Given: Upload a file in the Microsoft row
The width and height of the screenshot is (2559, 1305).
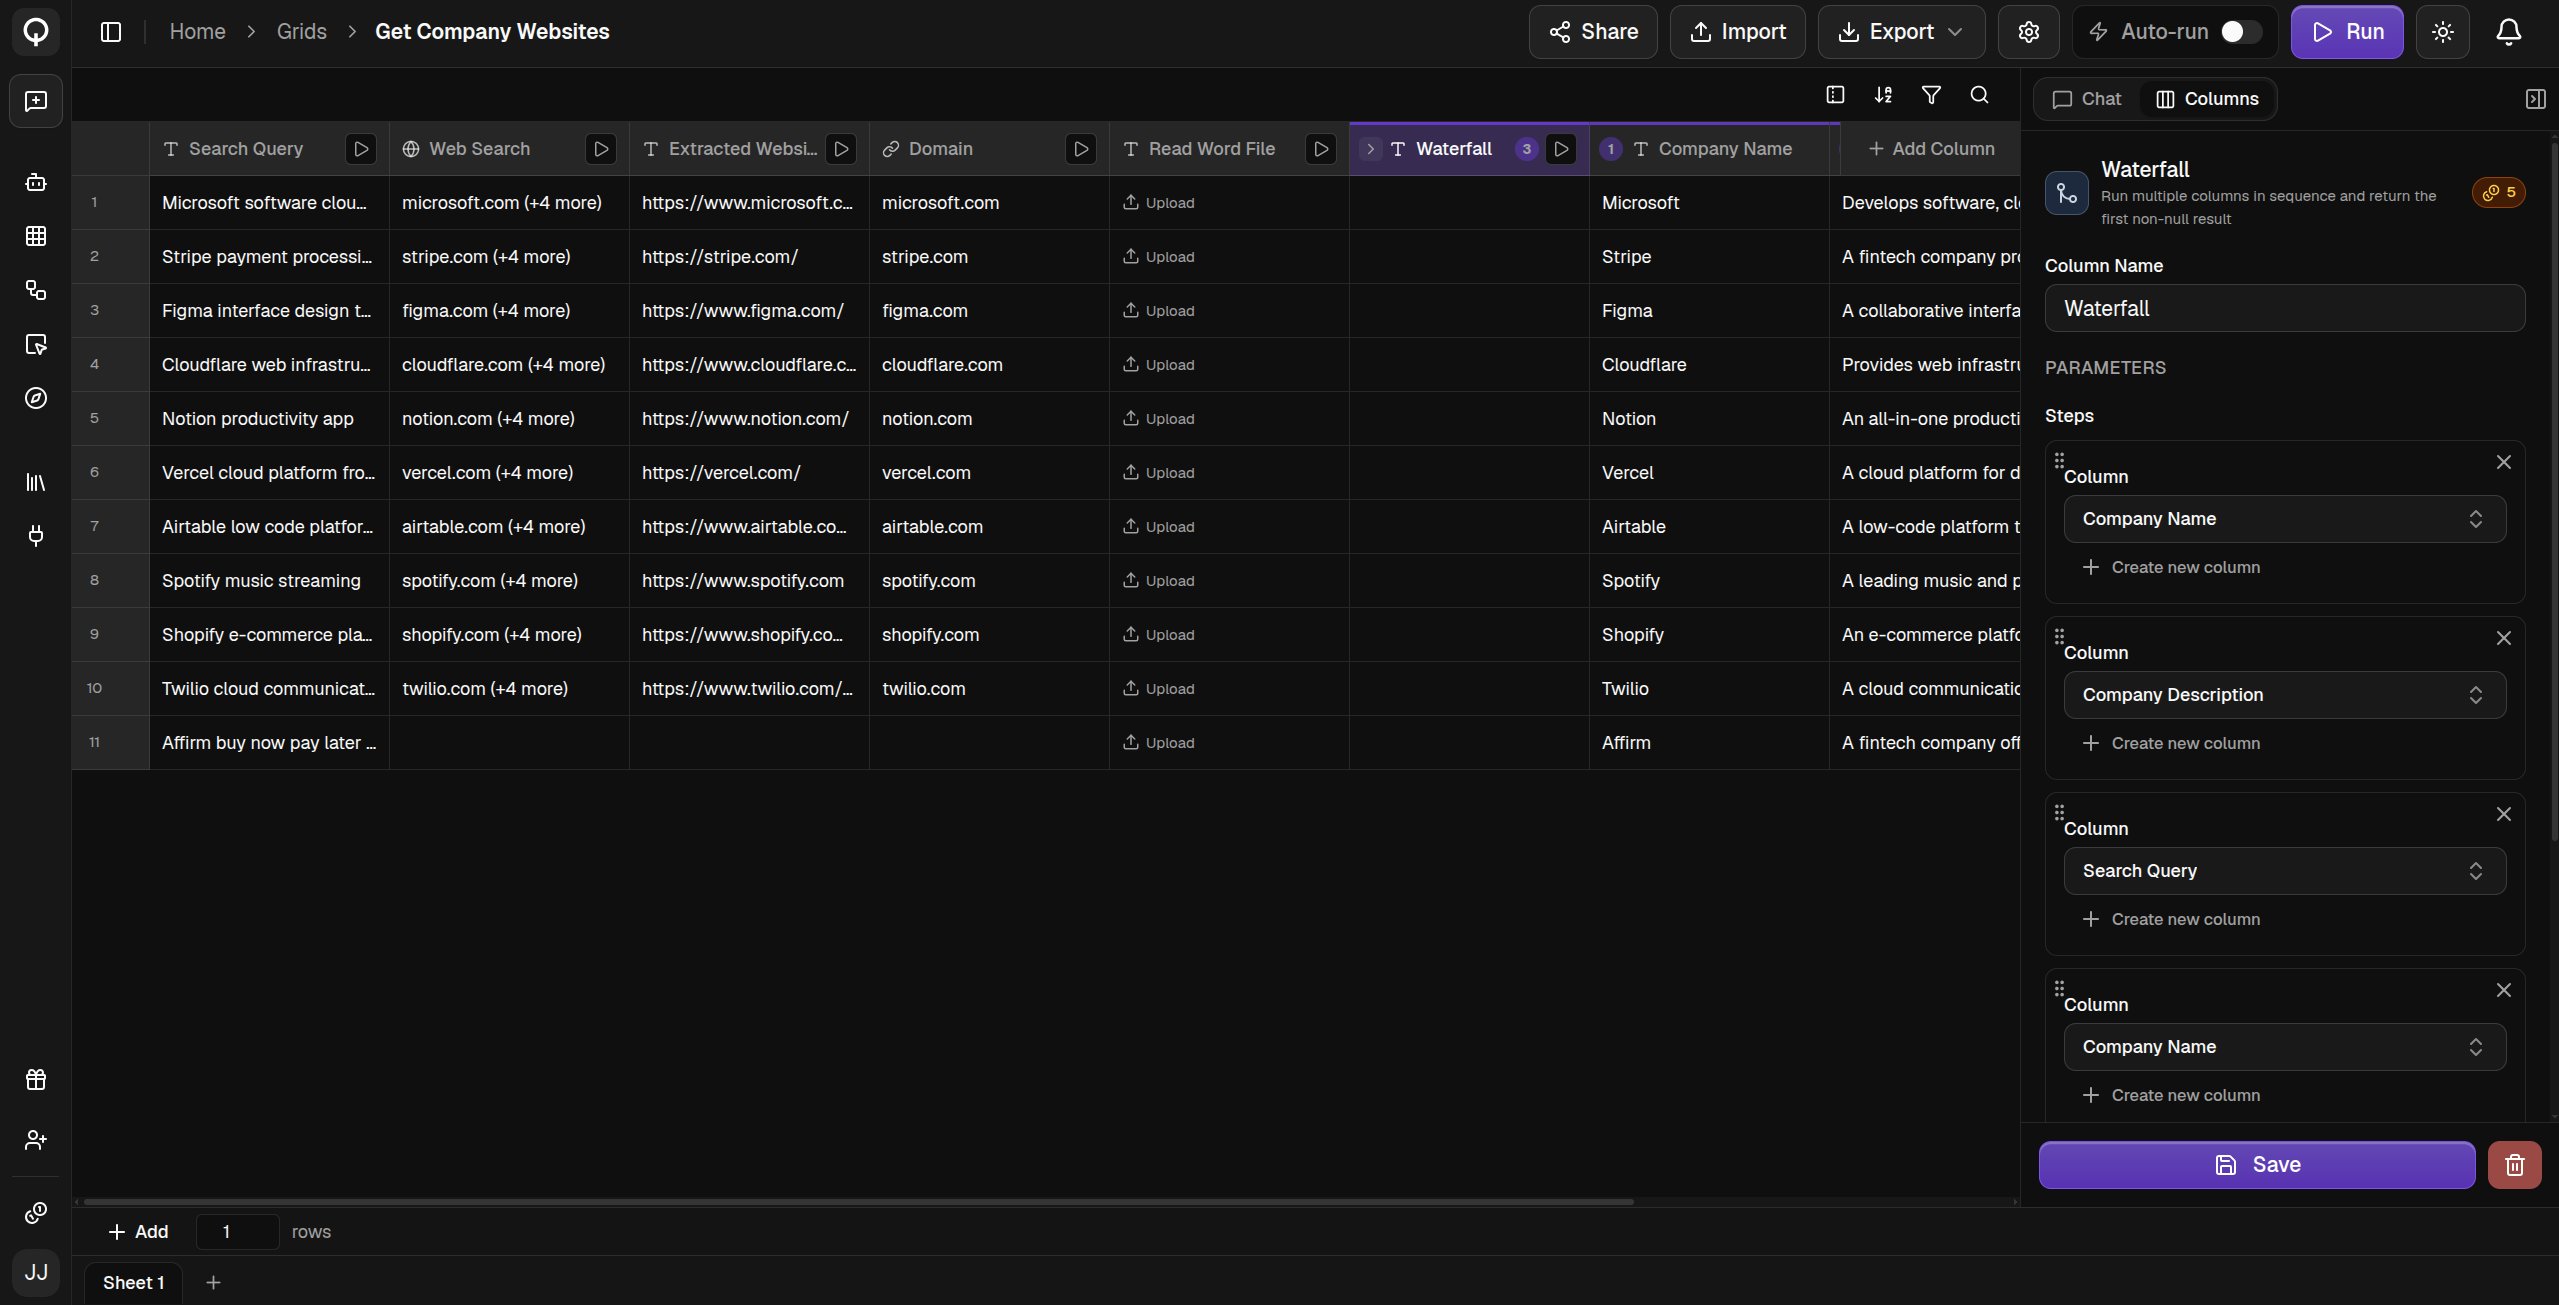Looking at the screenshot, I should (1158, 203).
